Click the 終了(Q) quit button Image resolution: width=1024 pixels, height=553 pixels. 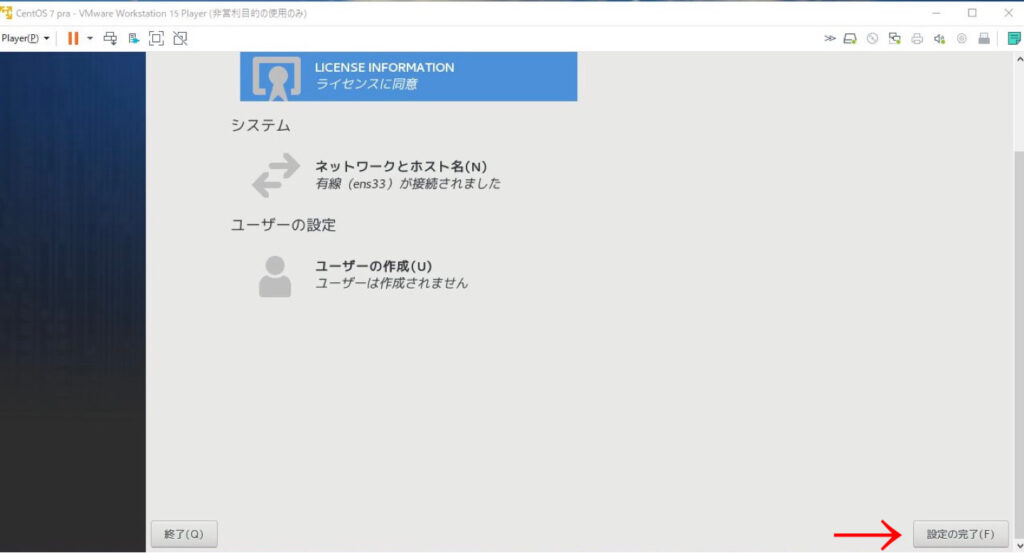(x=184, y=534)
